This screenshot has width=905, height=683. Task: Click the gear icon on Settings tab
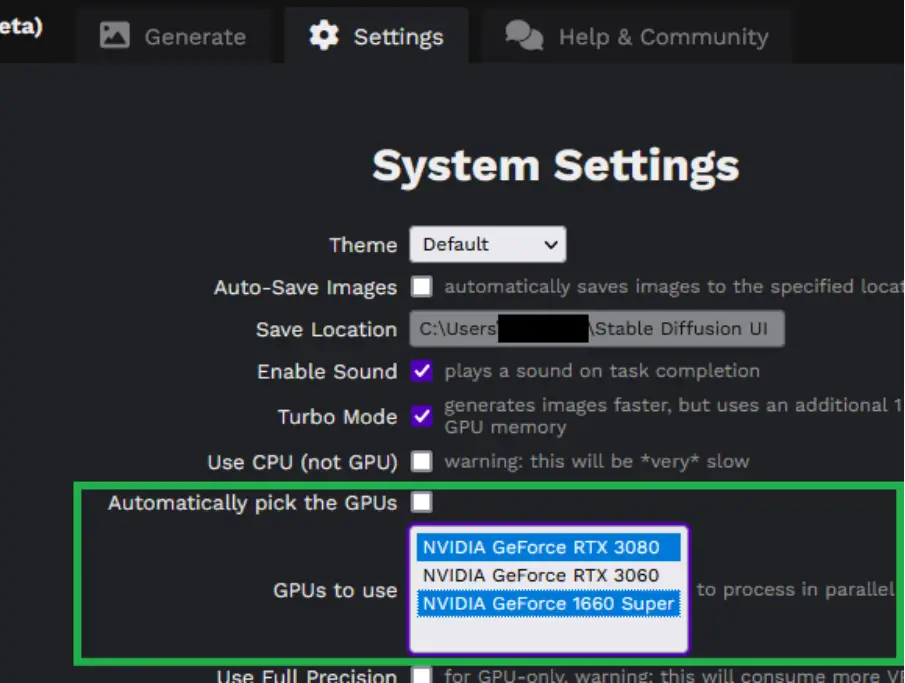324,36
